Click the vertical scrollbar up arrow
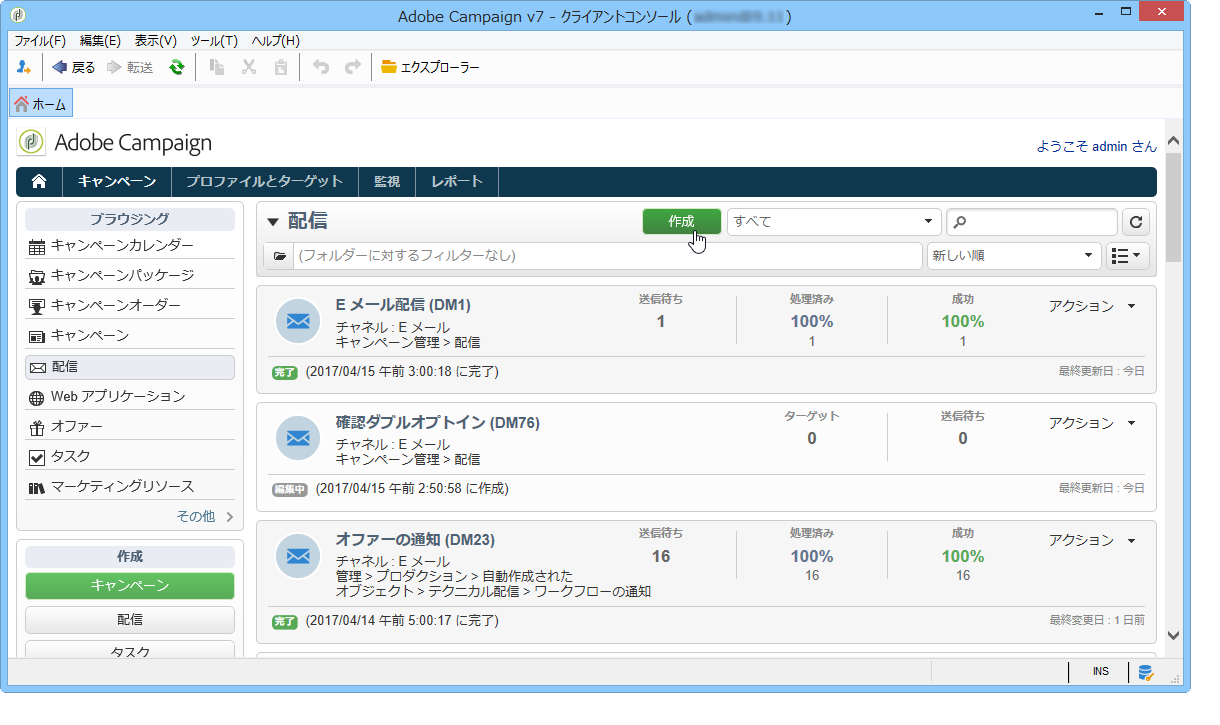 pos(1173,141)
